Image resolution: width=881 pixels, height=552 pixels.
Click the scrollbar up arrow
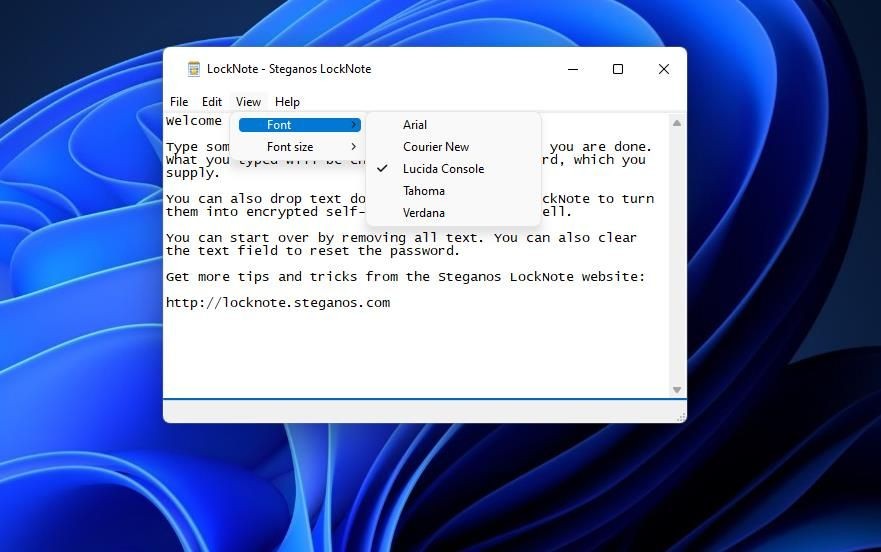click(677, 123)
